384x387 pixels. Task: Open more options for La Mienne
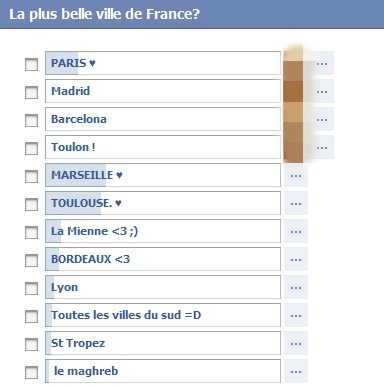pos(296,231)
